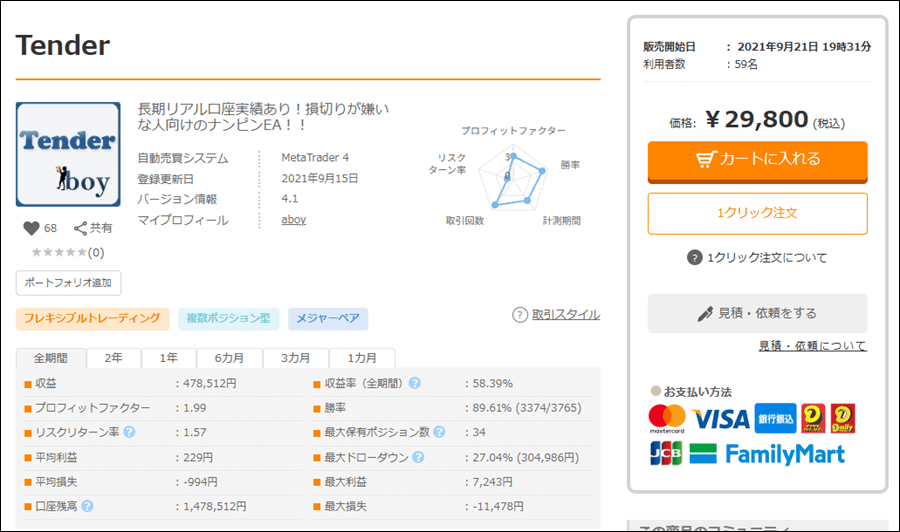The image size is (900, 532).
Task: Click the heart favorite icon
Action: (x=30, y=228)
